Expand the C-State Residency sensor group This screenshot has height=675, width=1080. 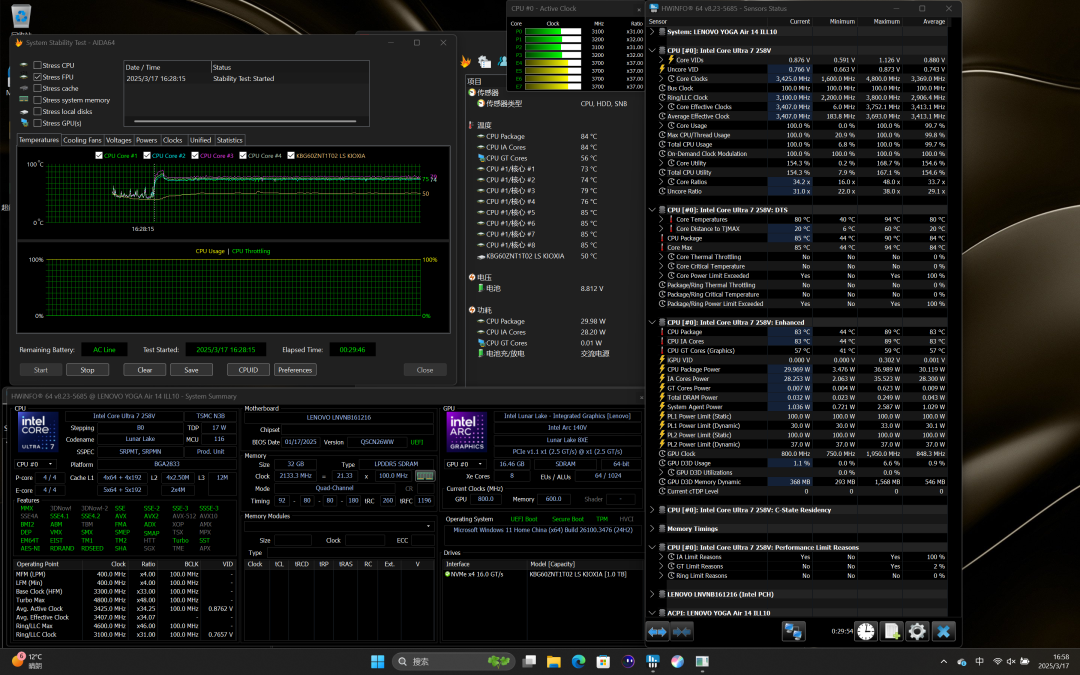click(652, 510)
